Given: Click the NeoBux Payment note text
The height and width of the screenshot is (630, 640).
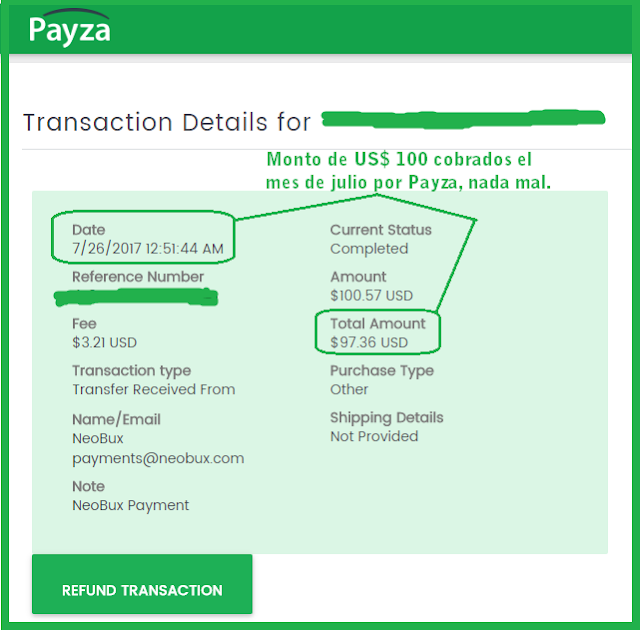Looking at the screenshot, I should coord(131,505).
